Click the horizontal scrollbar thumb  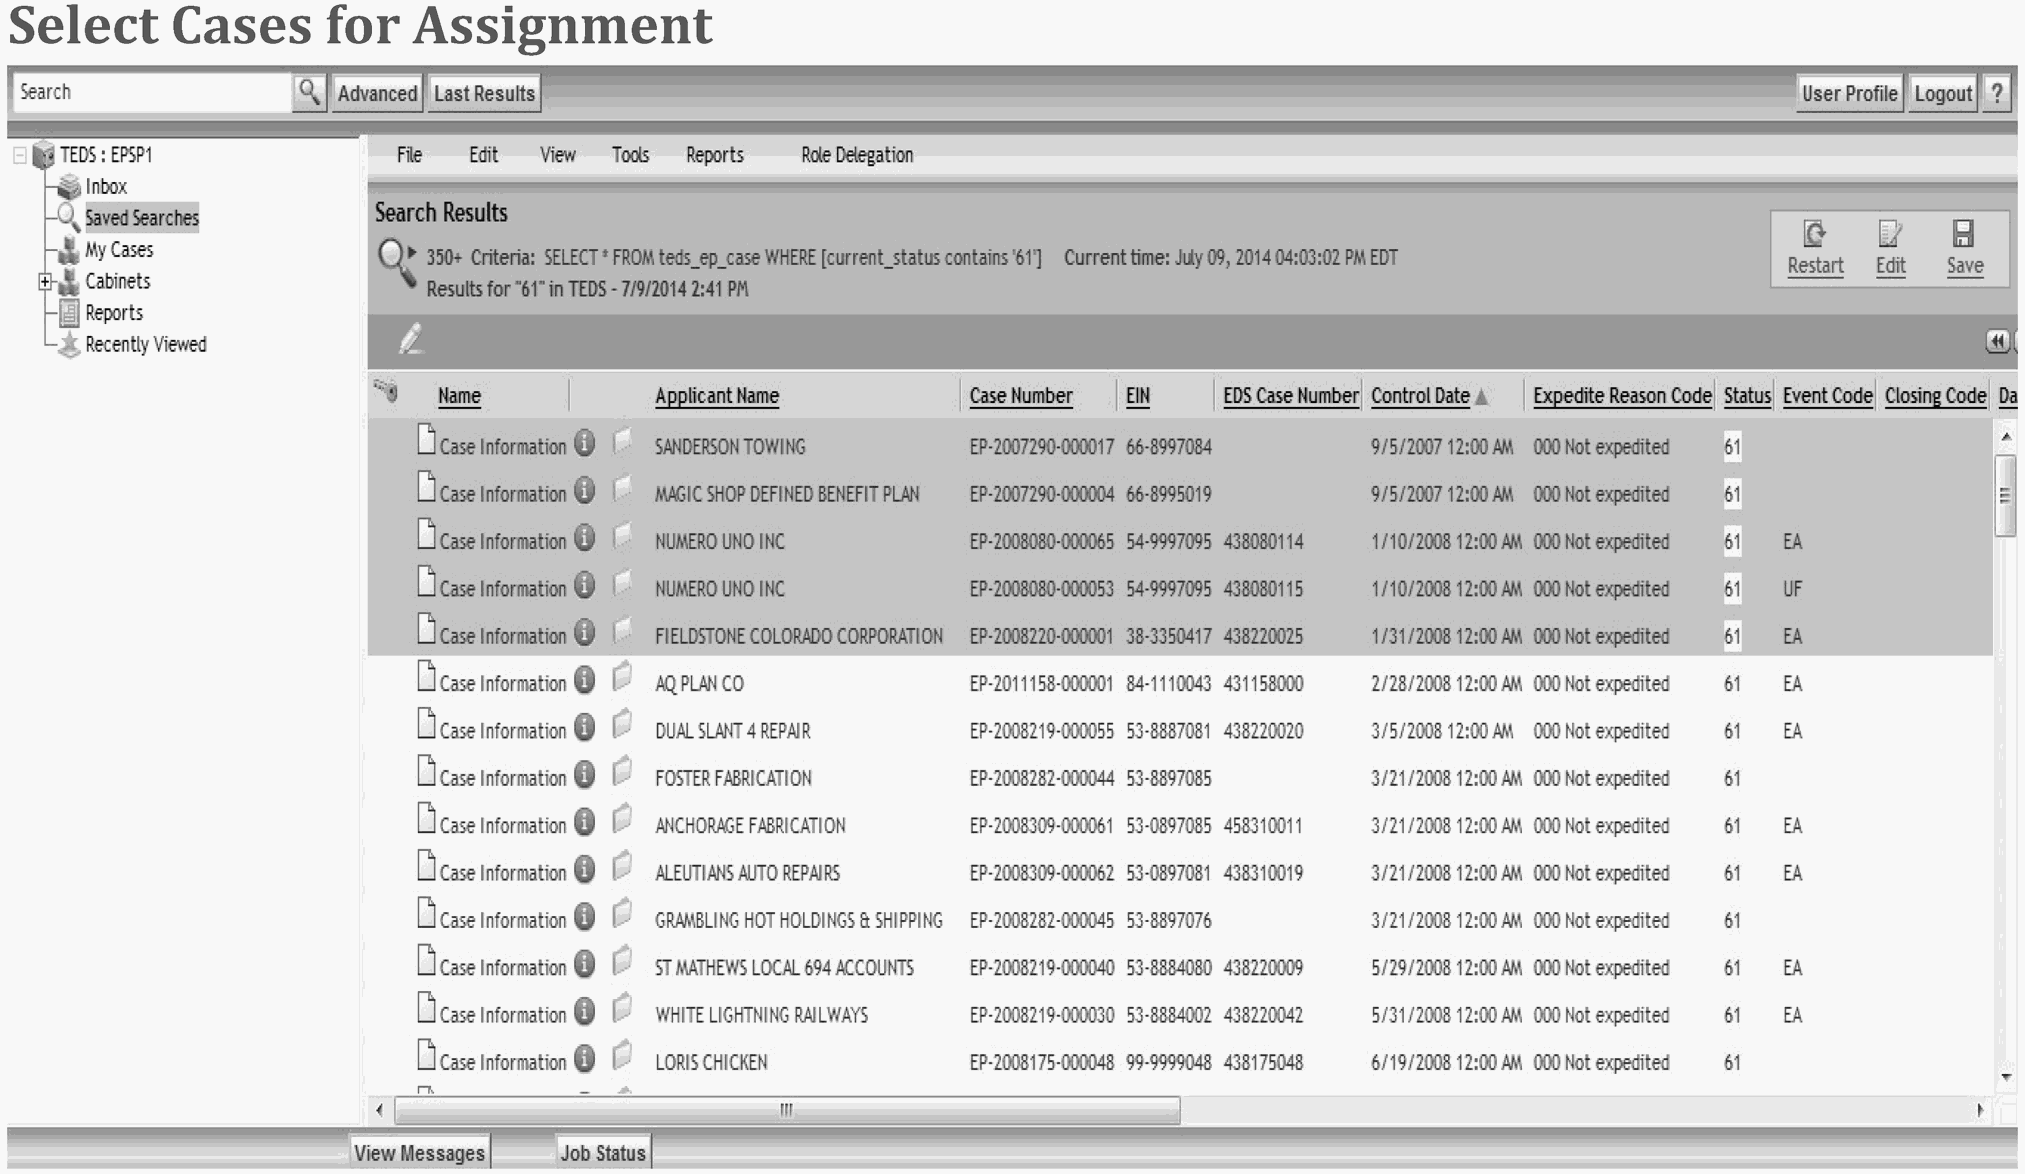(x=786, y=1110)
